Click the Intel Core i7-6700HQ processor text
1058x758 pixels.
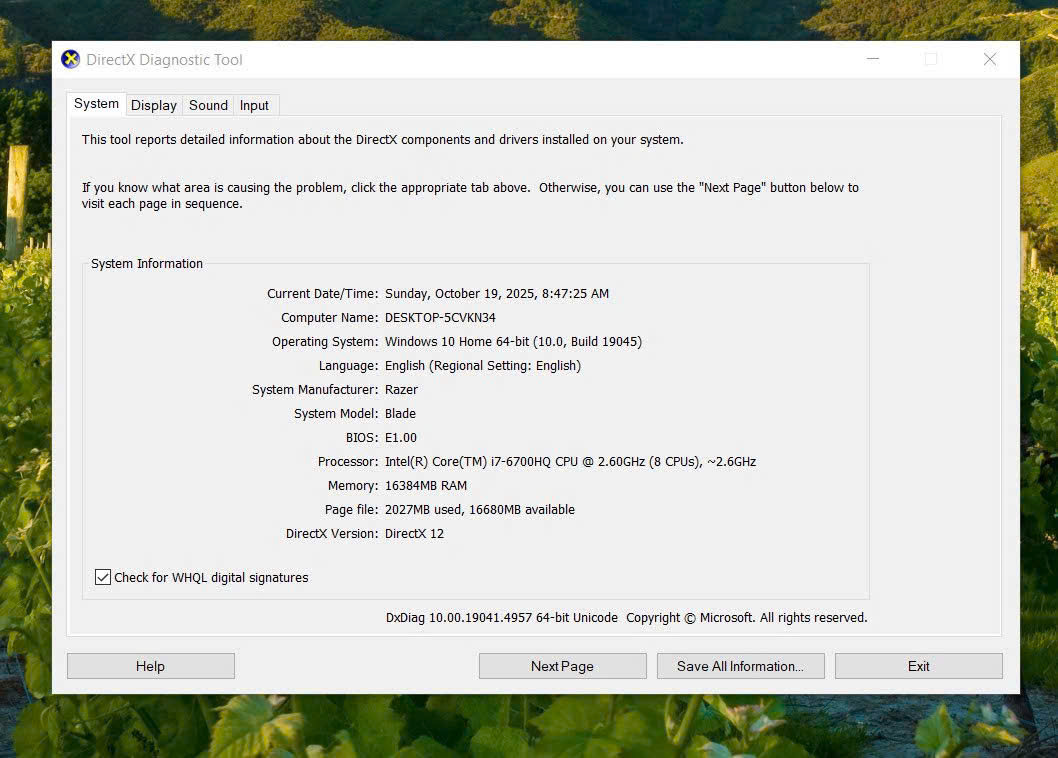tap(570, 462)
